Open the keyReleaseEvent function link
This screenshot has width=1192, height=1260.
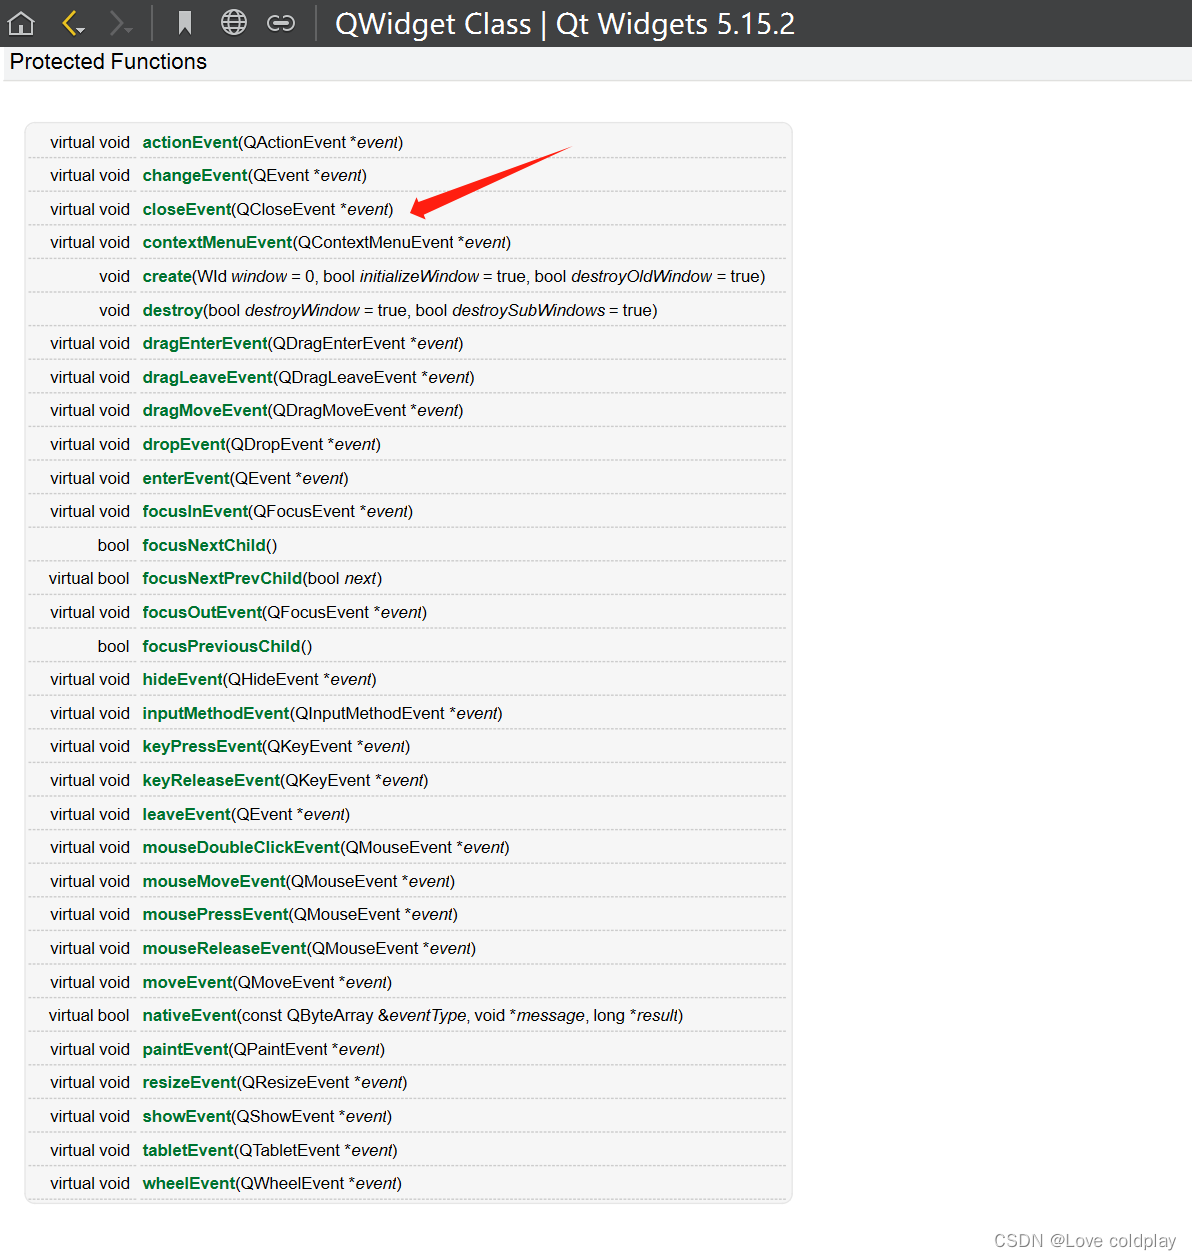point(211,780)
